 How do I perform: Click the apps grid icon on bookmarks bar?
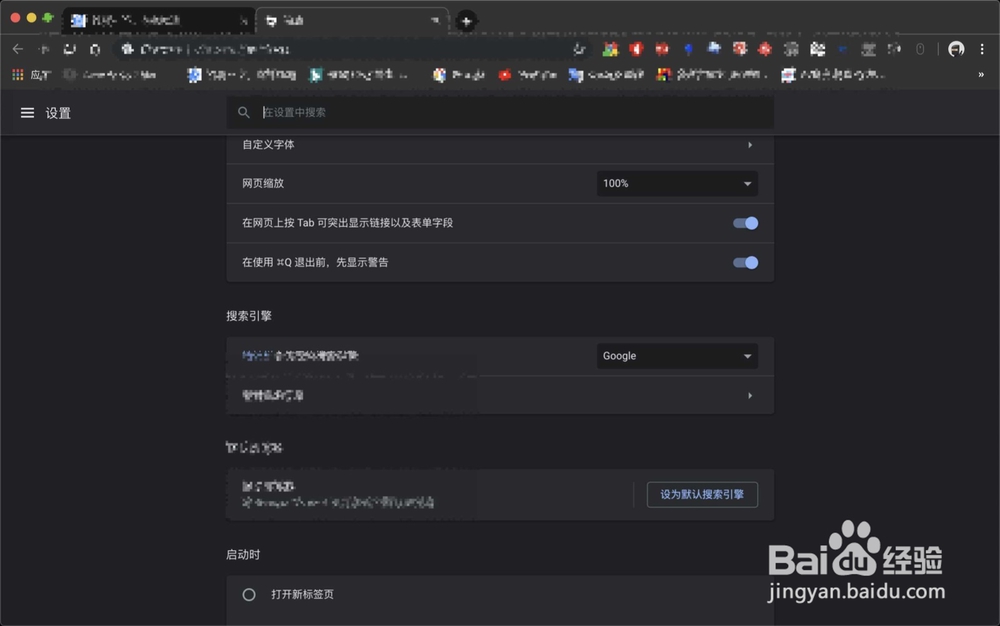17,74
